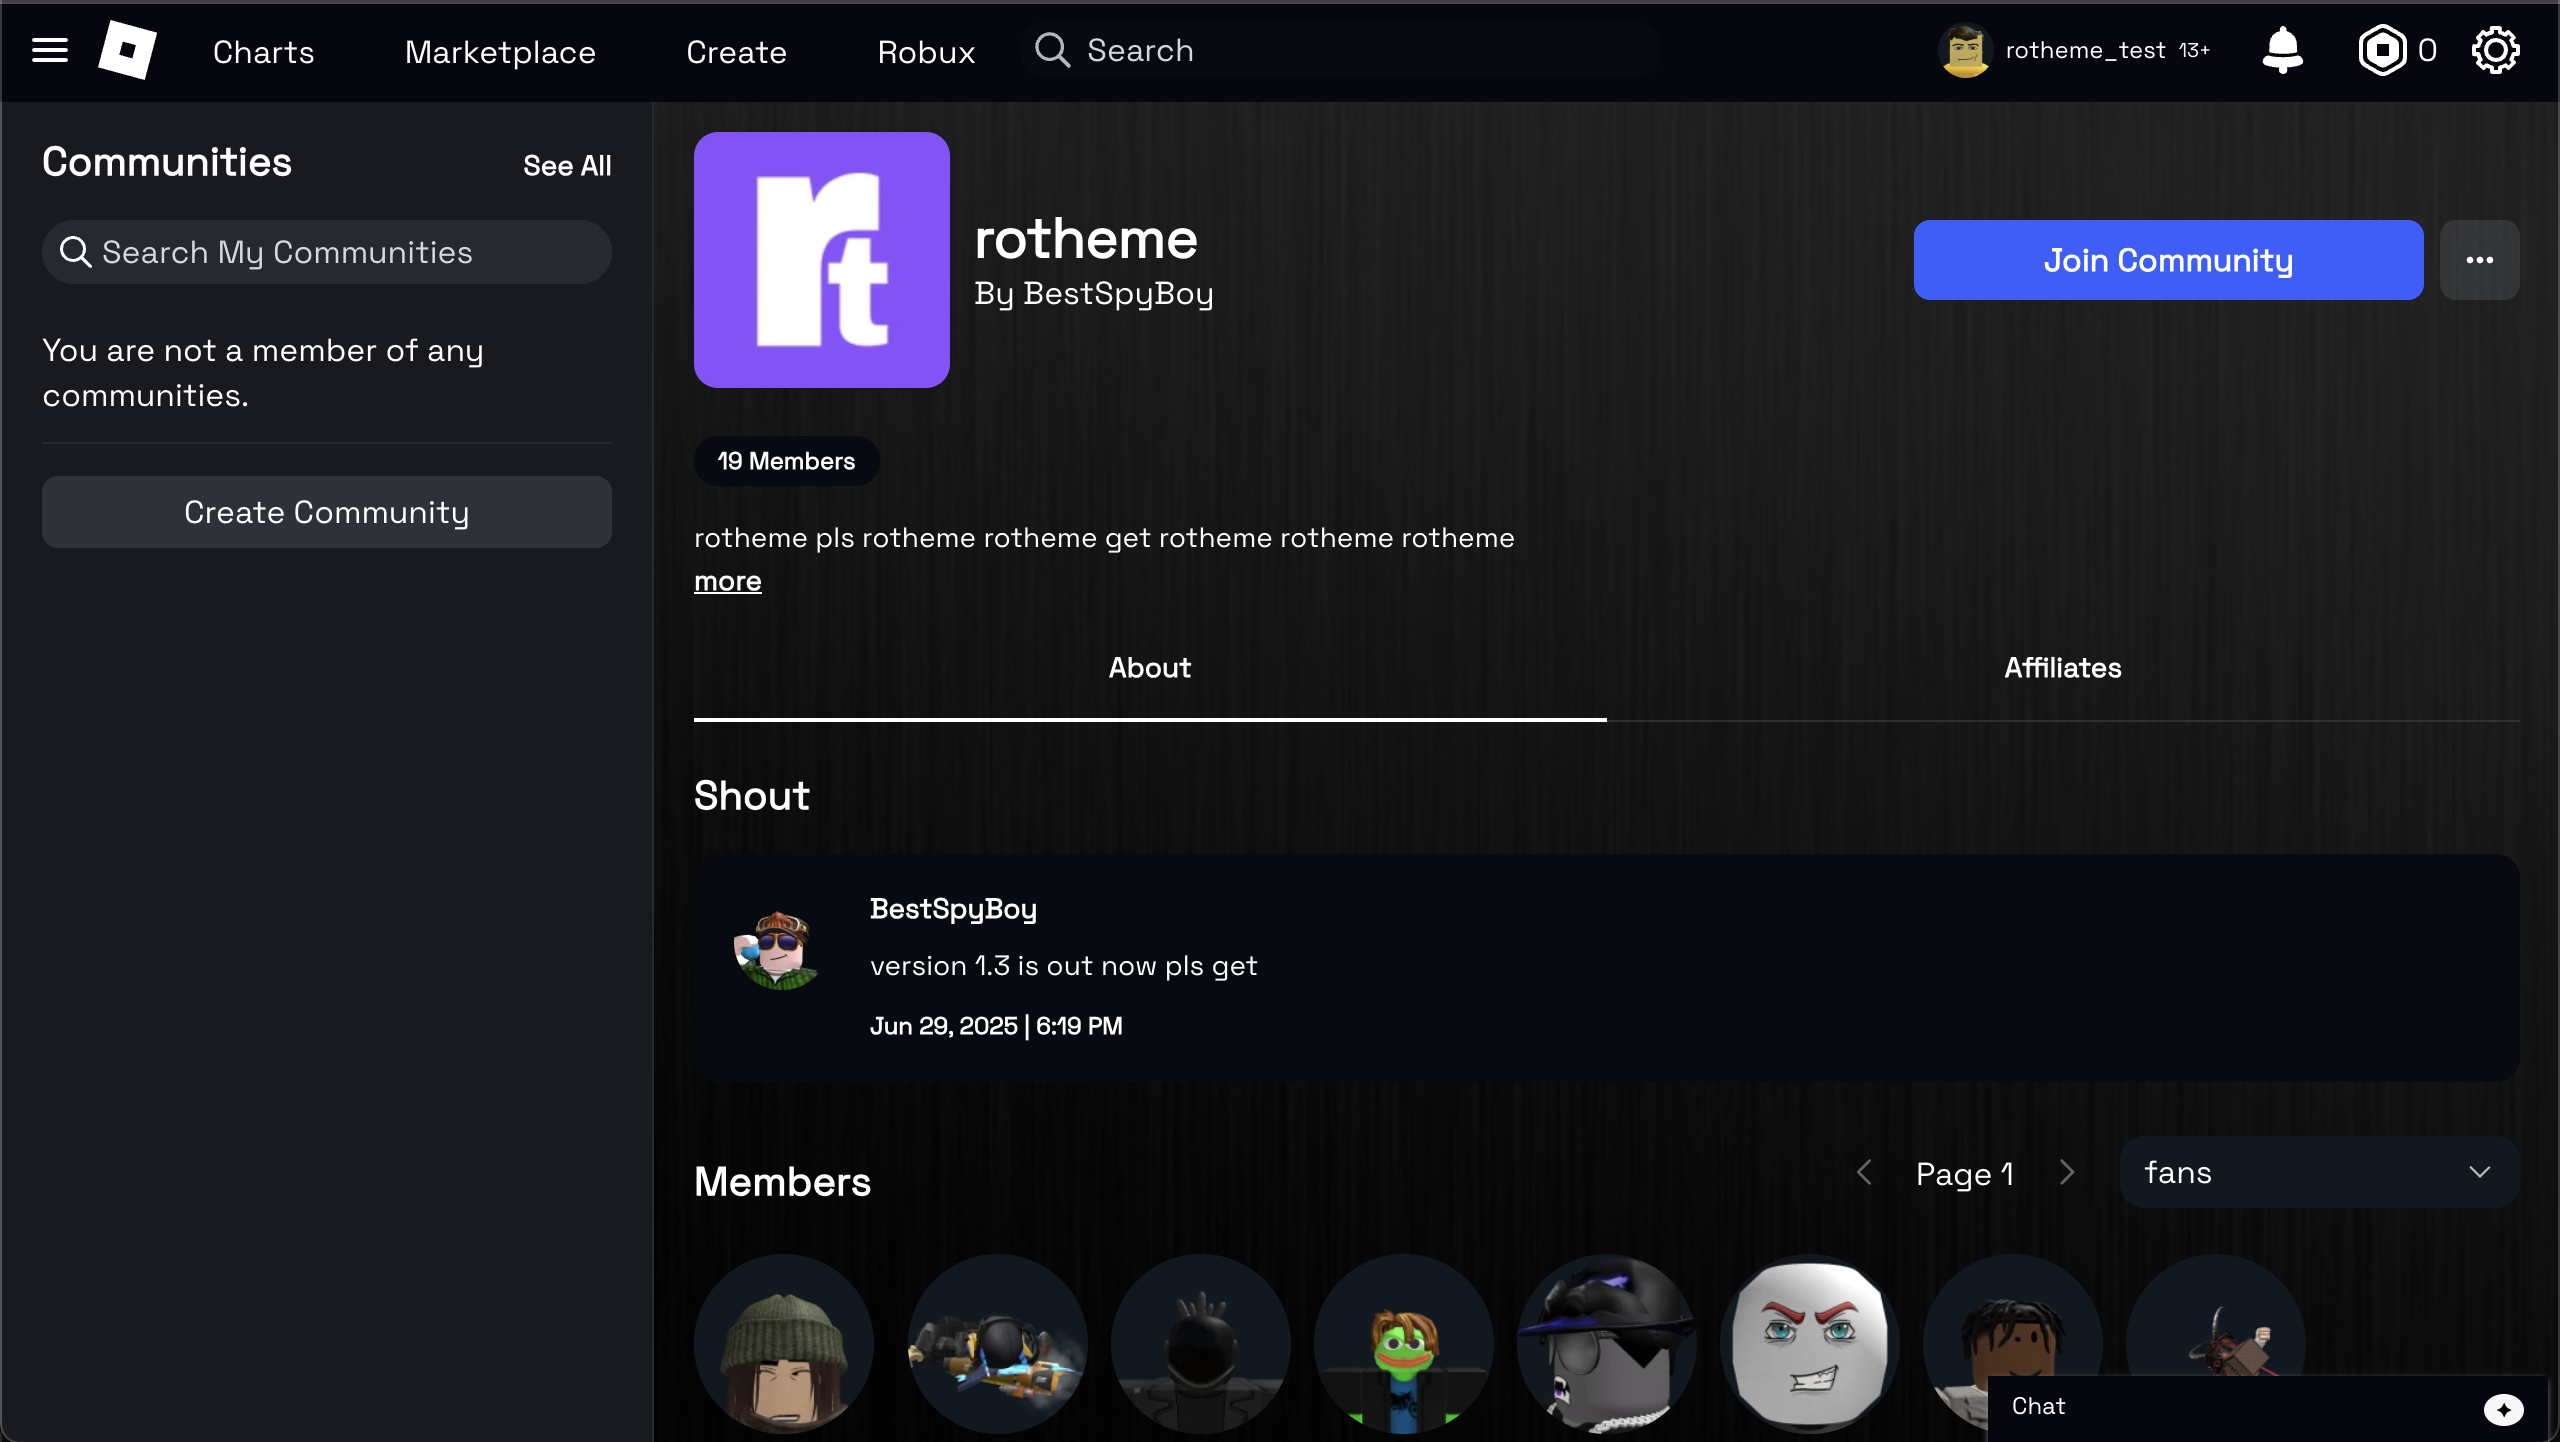Expand the description with the more link
2560x1442 pixels.
[x=727, y=580]
